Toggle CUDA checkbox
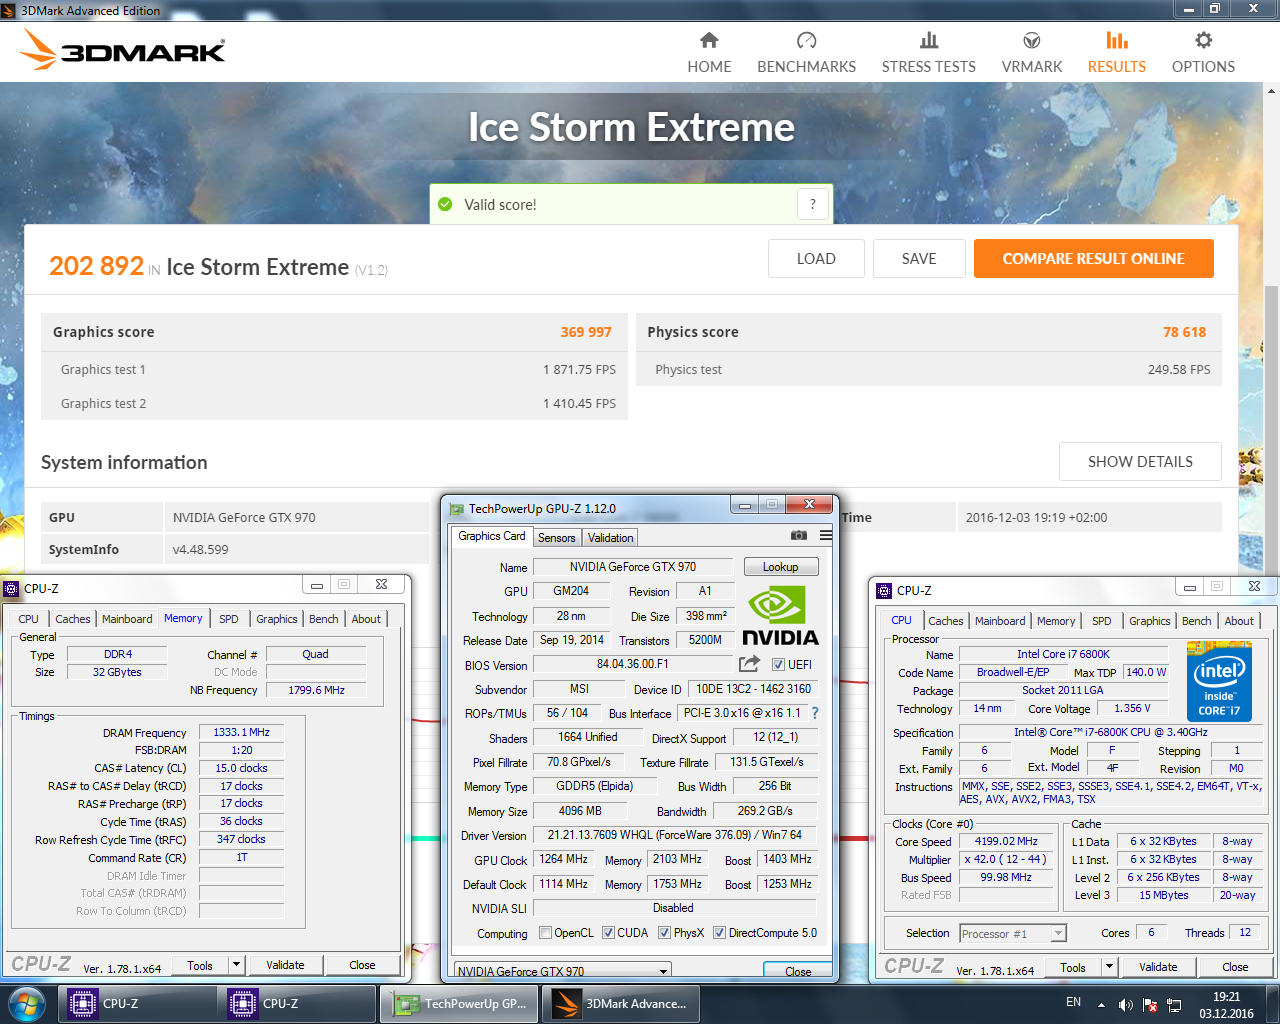Image resolution: width=1280 pixels, height=1024 pixels. pos(608,933)
